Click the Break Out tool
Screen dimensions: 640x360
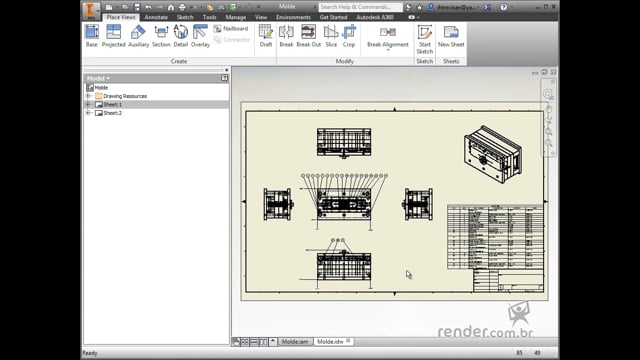[x=309, y=36]
